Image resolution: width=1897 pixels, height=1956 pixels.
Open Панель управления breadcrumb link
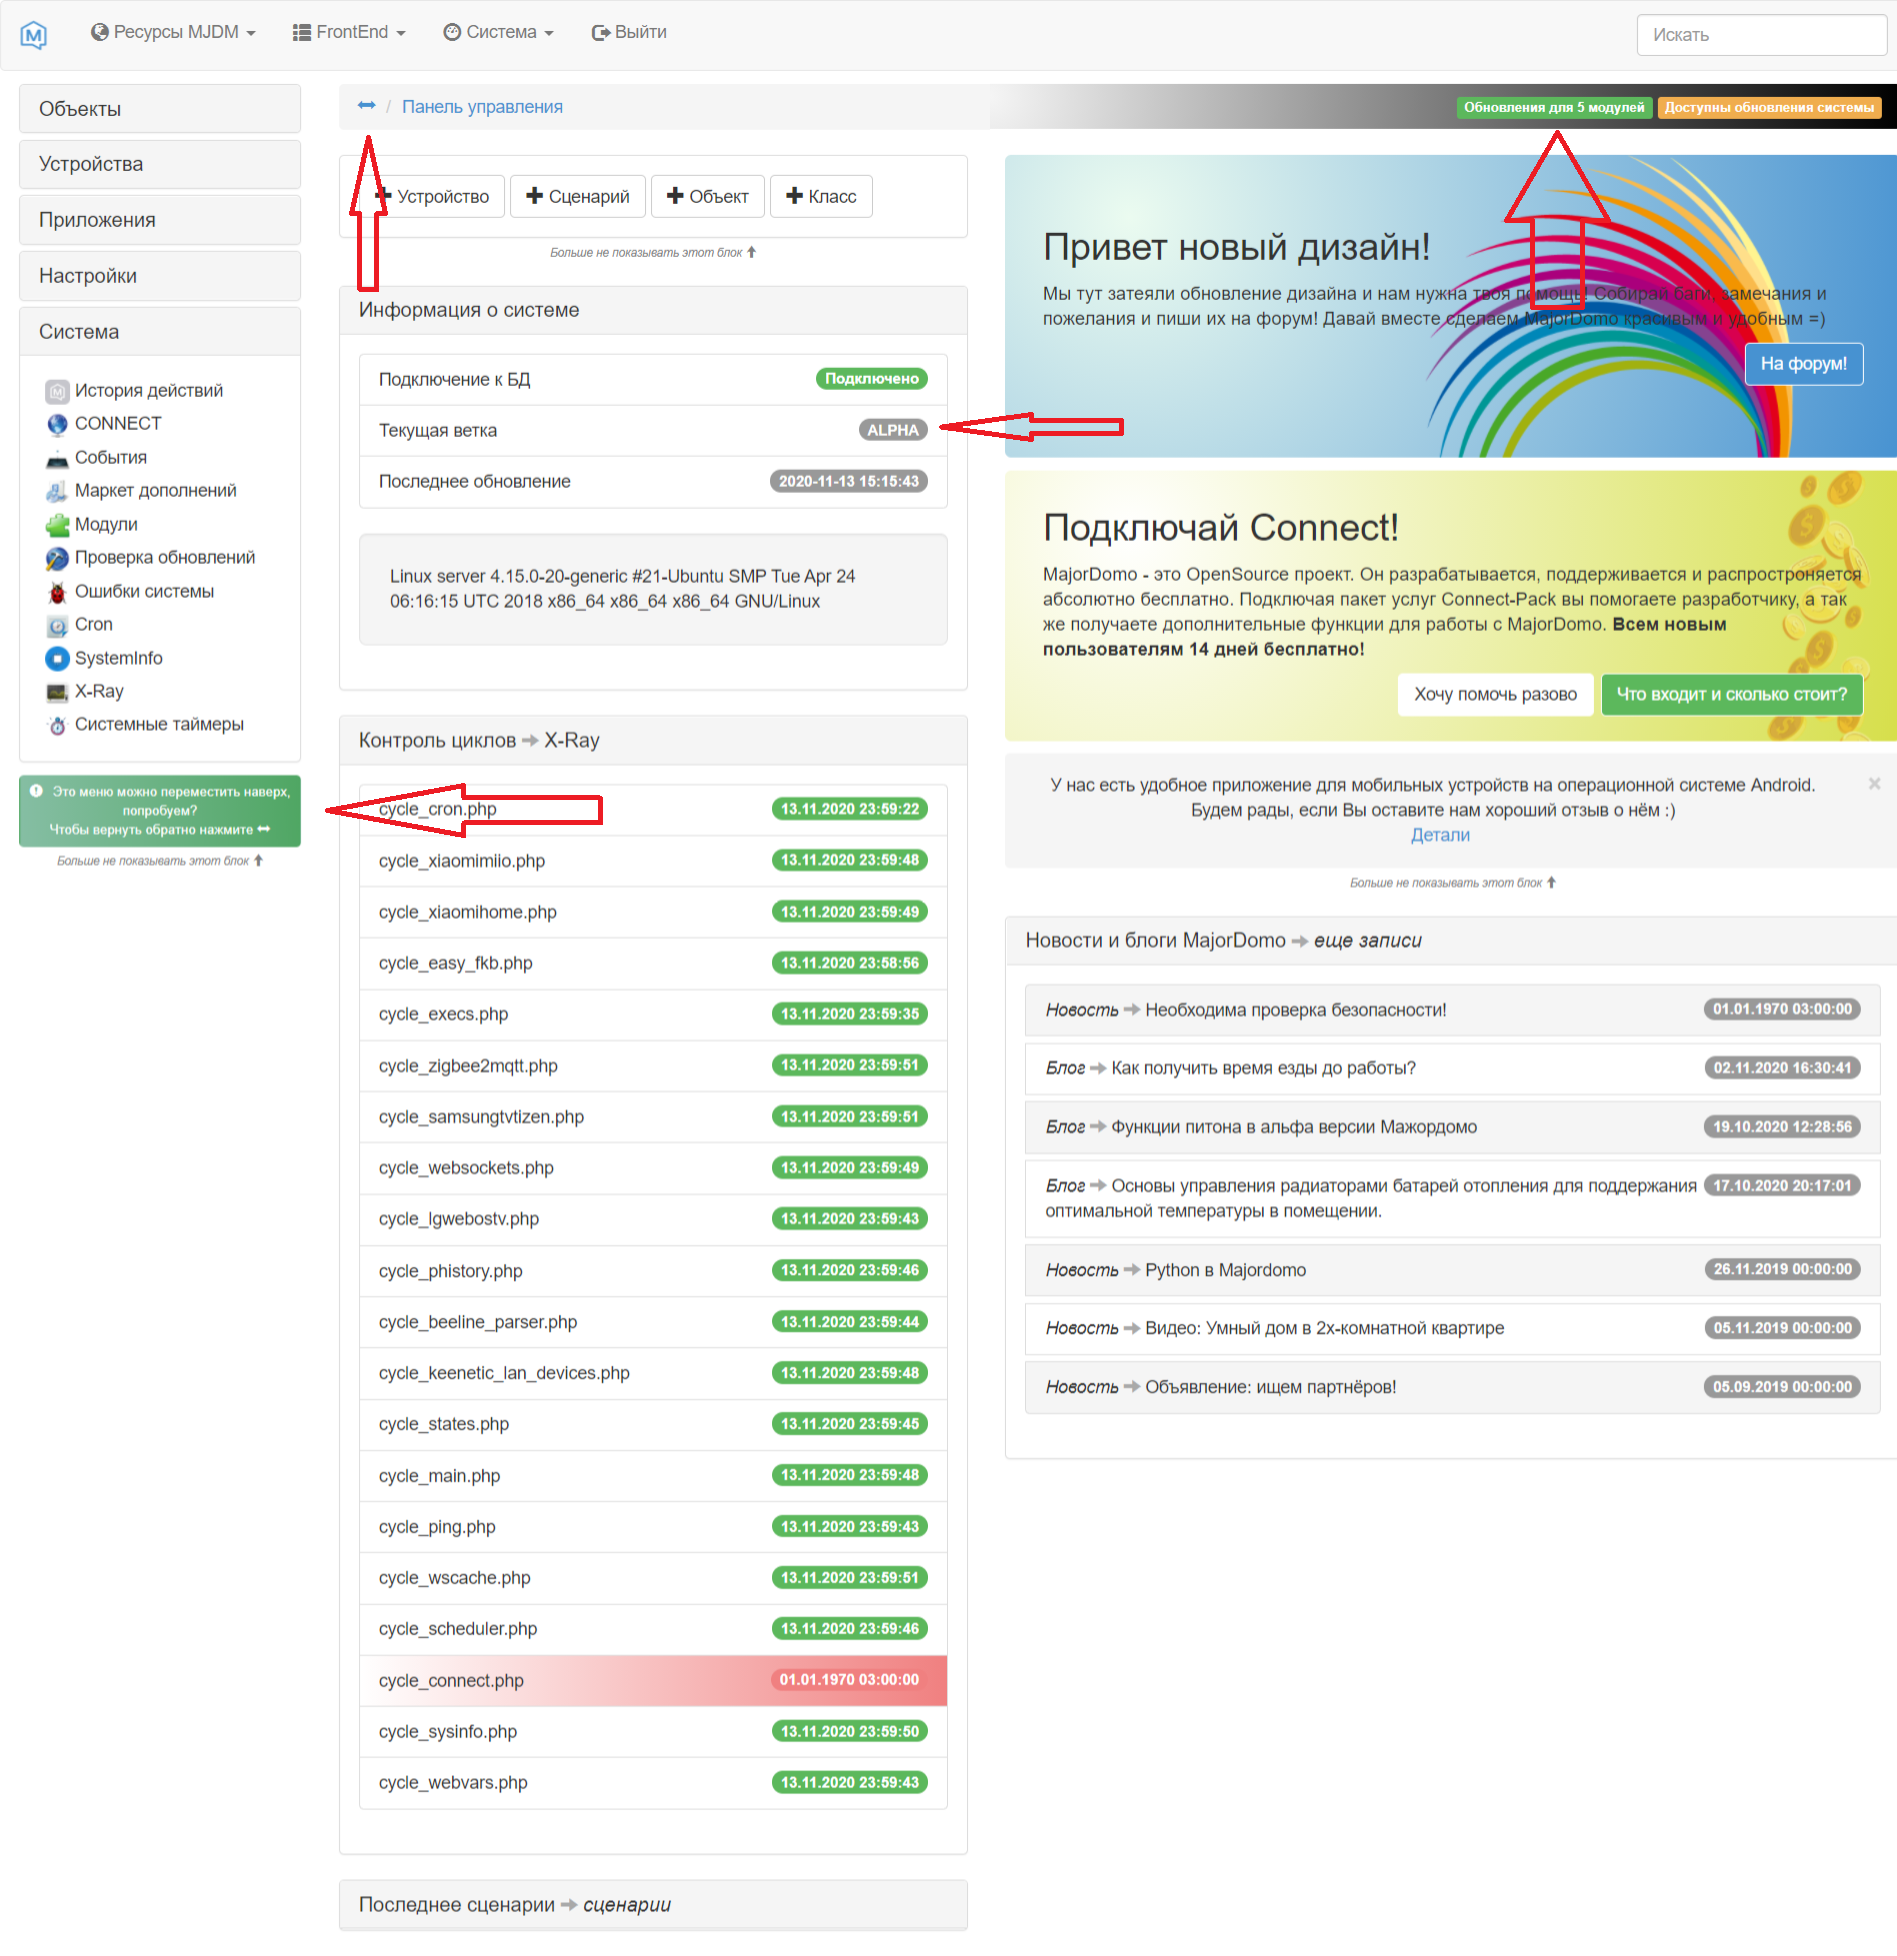(482, 107)
